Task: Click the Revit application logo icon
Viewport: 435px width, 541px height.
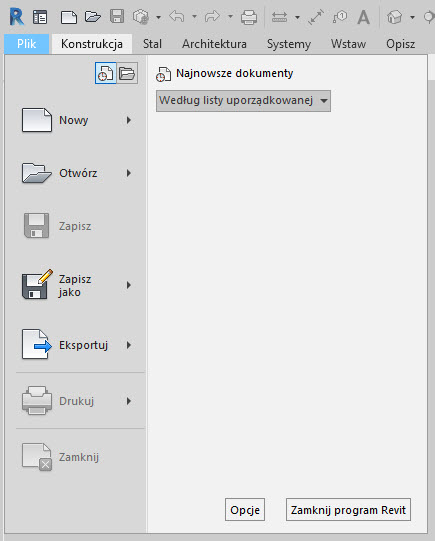Action: pyautogui.click(x=17, y=17)
